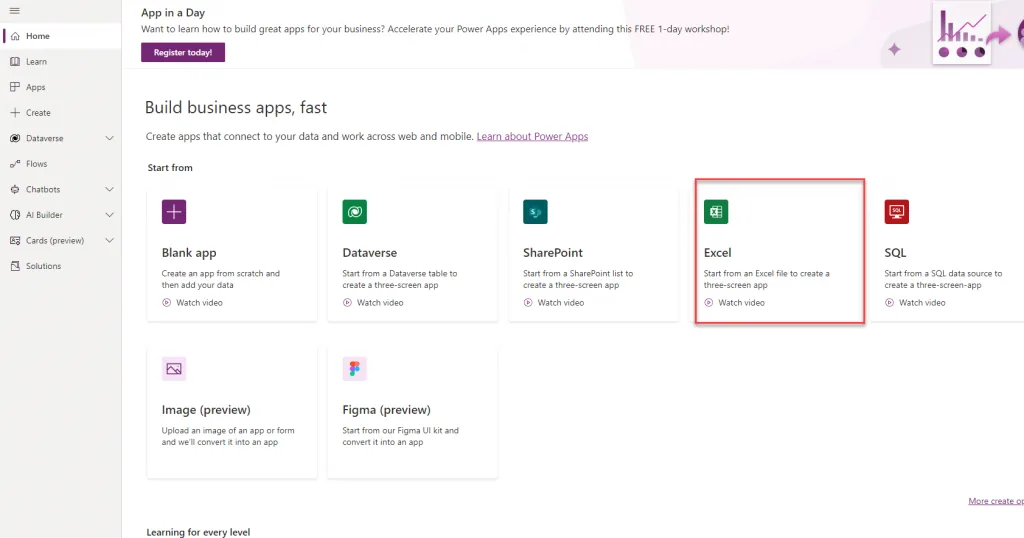
Task: Click play icon under SharePoint card
Action: pyautogui.click(x=528, y=302)
